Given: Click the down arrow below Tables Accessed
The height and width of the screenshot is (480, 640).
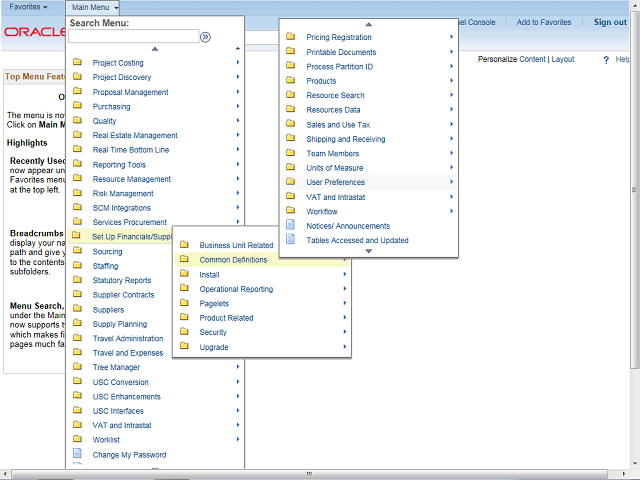Looking at the screenshot, I should point(369,251).
